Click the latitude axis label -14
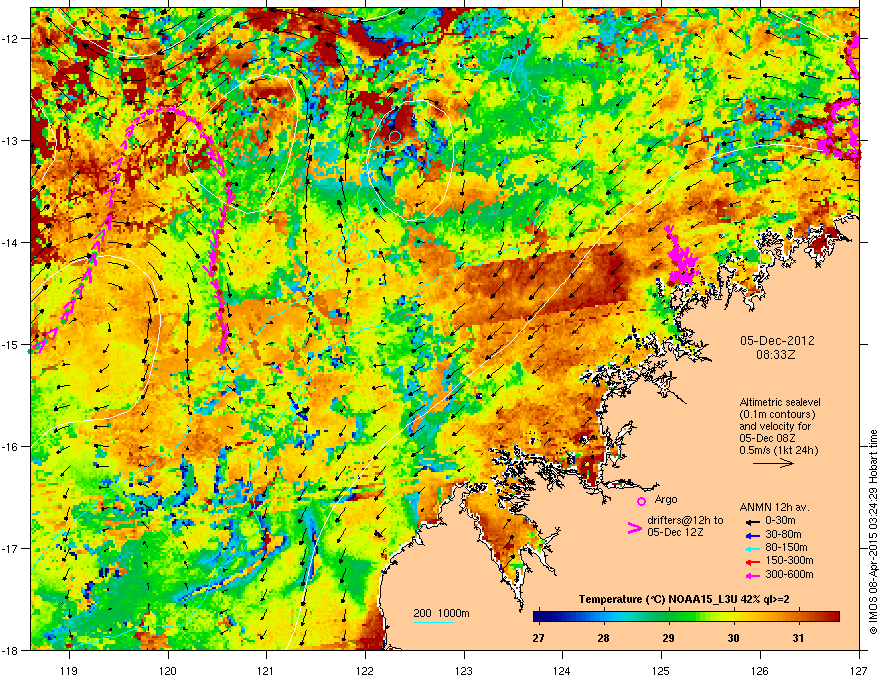 click(11, 242)
